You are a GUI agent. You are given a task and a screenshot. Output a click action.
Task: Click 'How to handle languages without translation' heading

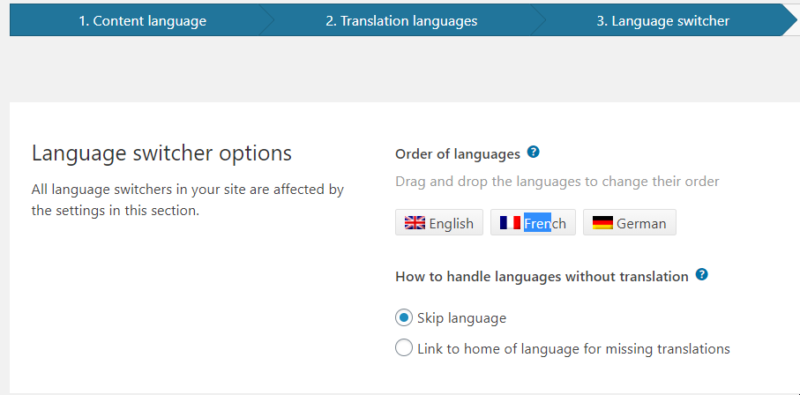pos(542,277)
